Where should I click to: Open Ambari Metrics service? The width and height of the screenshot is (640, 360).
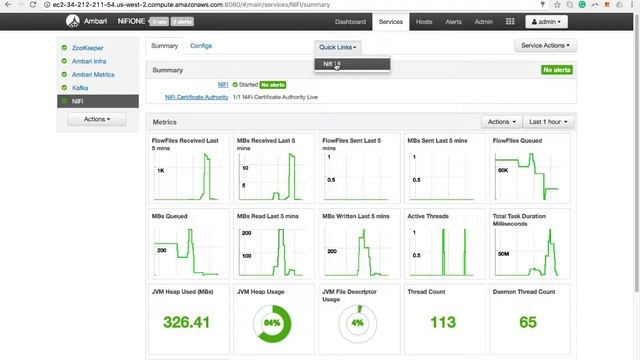coord(93,74)
